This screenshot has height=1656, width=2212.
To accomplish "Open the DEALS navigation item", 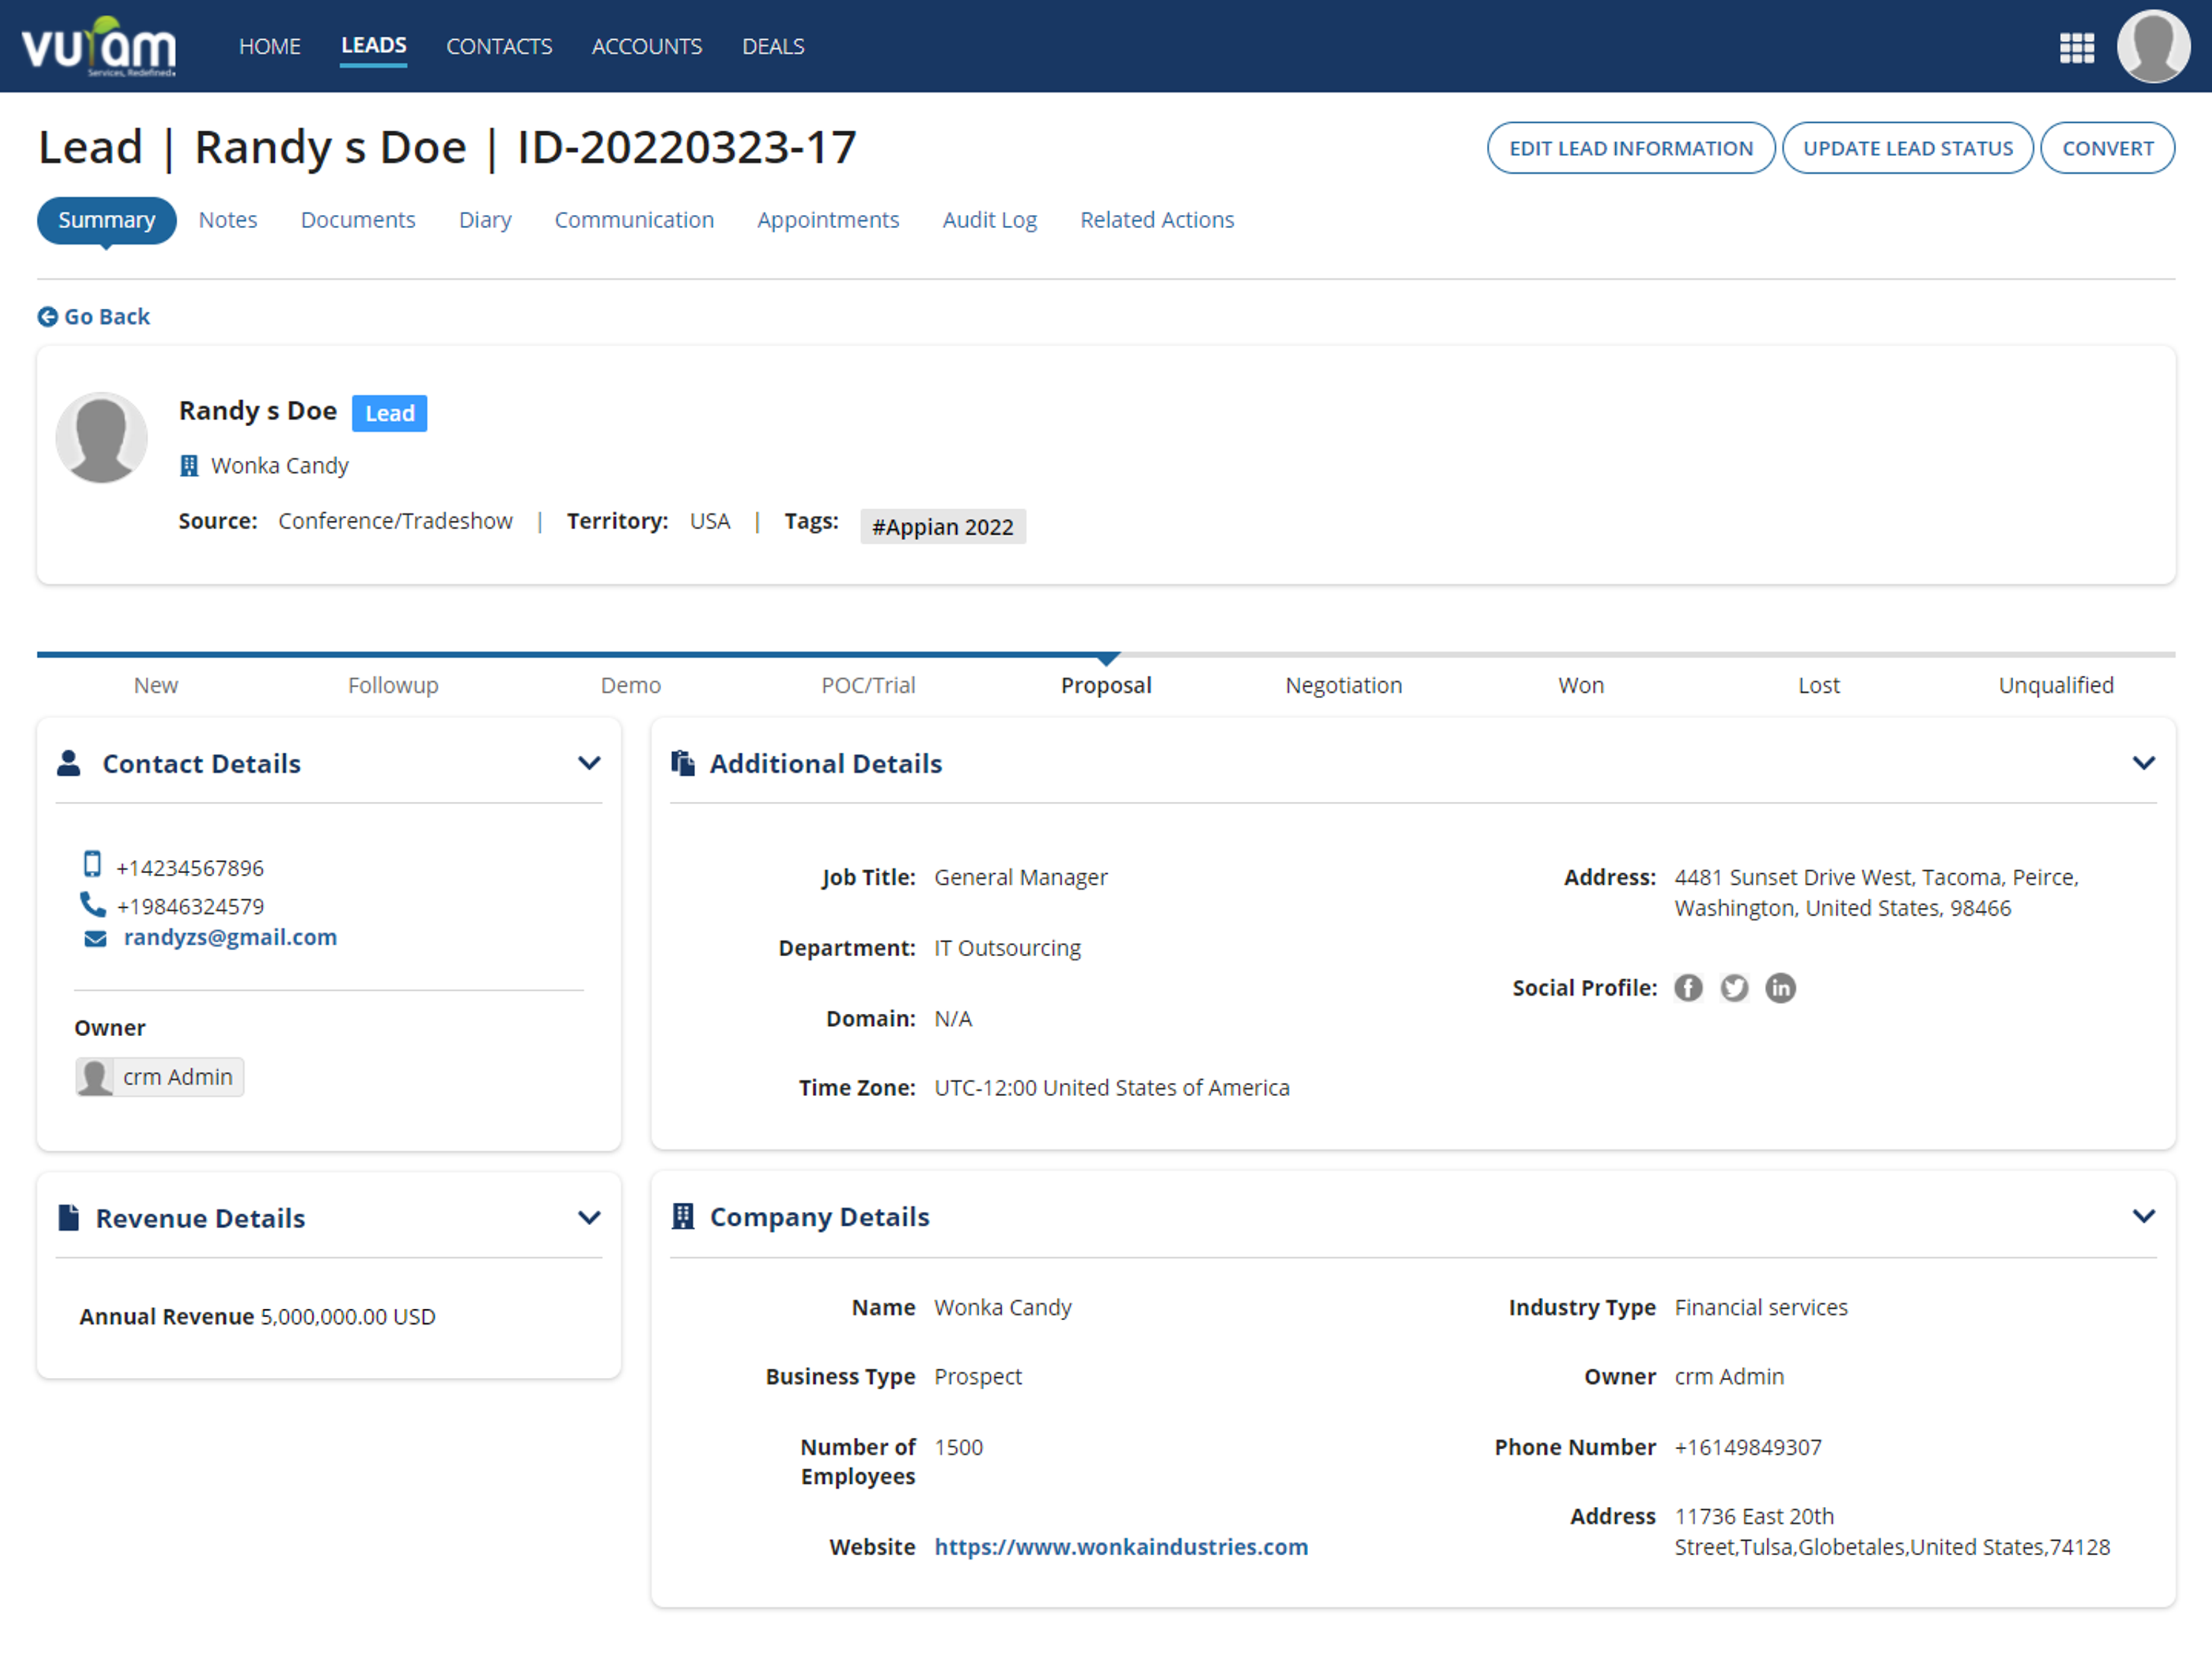I will point(773,47).
